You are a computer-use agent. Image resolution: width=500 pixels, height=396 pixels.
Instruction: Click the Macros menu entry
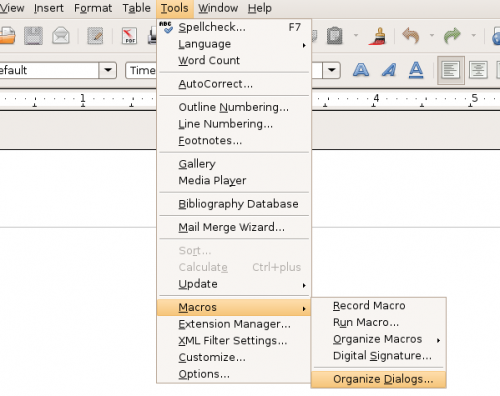pyautogui.click(x=234, y=307)
